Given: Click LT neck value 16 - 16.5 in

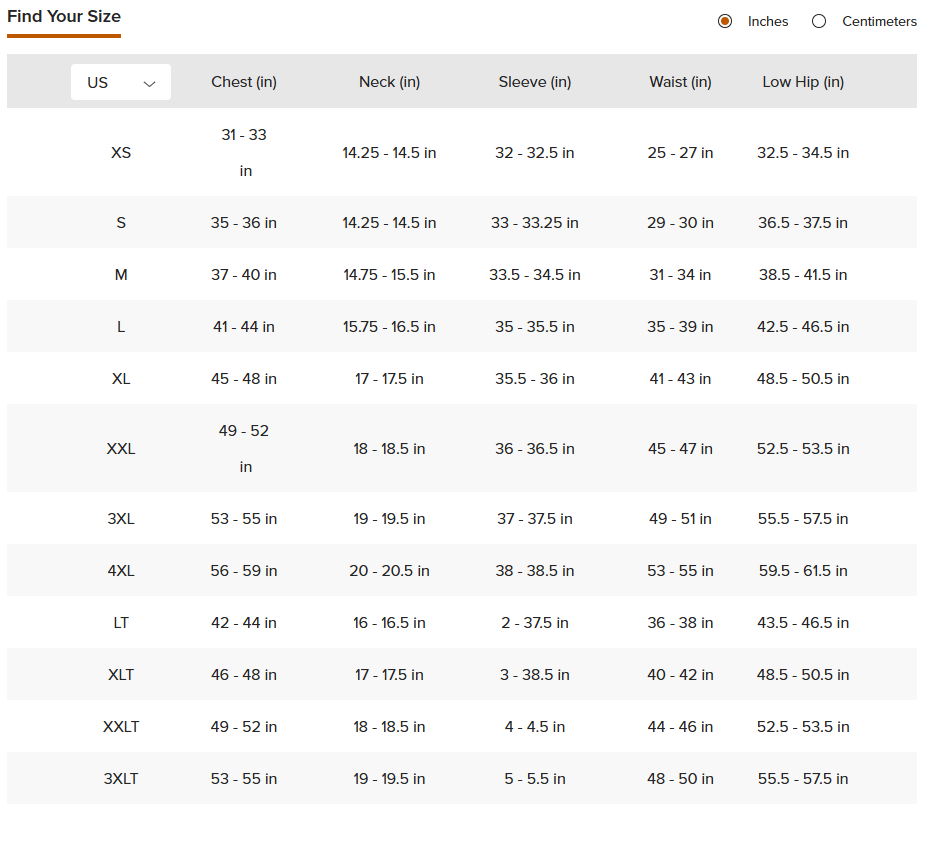Looking at the screenshot, I should [x=390, y=622].
